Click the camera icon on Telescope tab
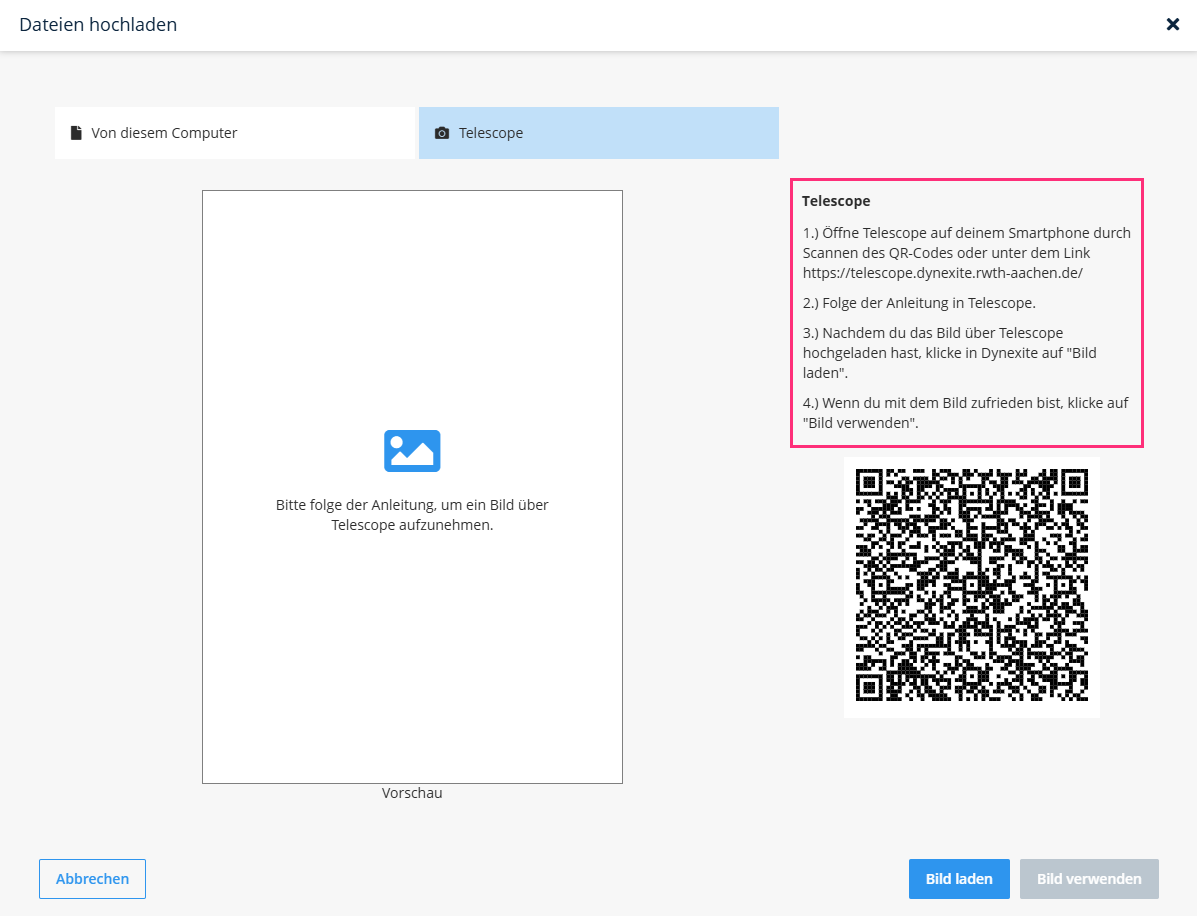Viewport: 1197px width, 916px height. 441,133
